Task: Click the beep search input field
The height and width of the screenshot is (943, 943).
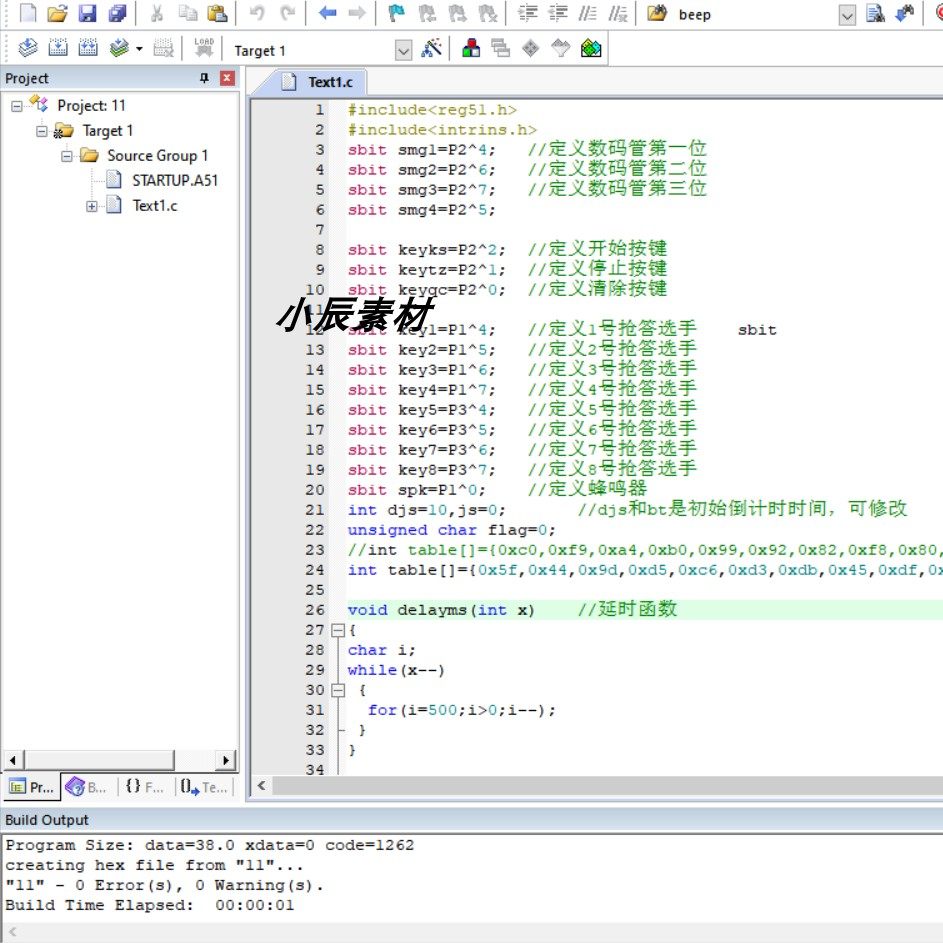Action: point(755,14)
